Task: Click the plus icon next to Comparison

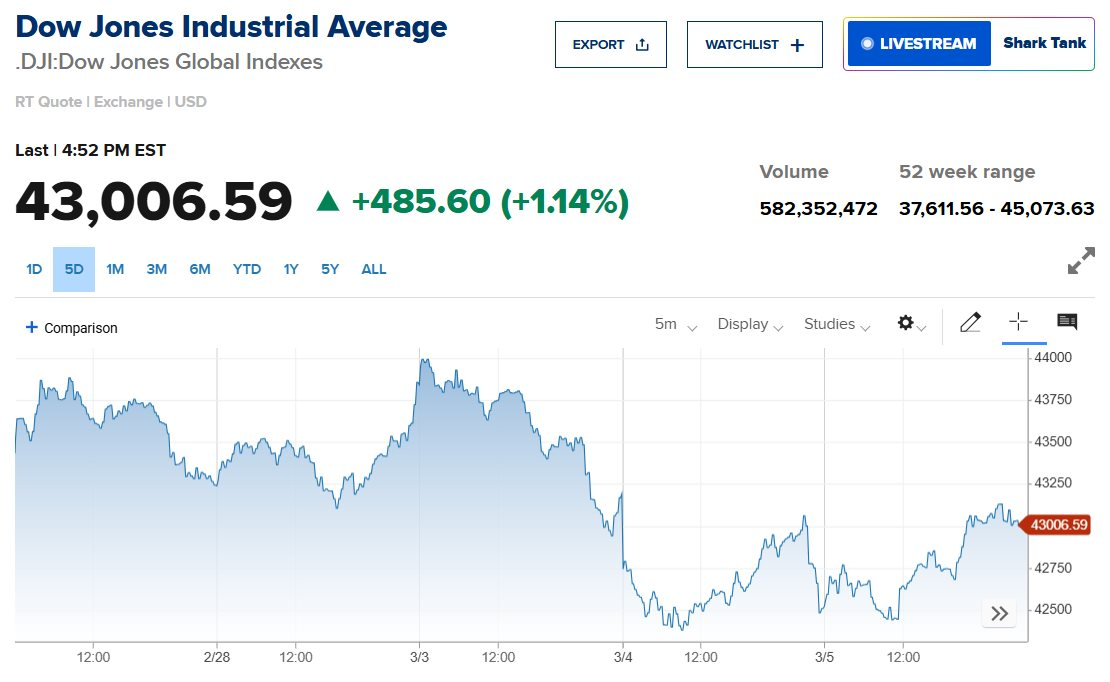Action: tap(32, 328)
